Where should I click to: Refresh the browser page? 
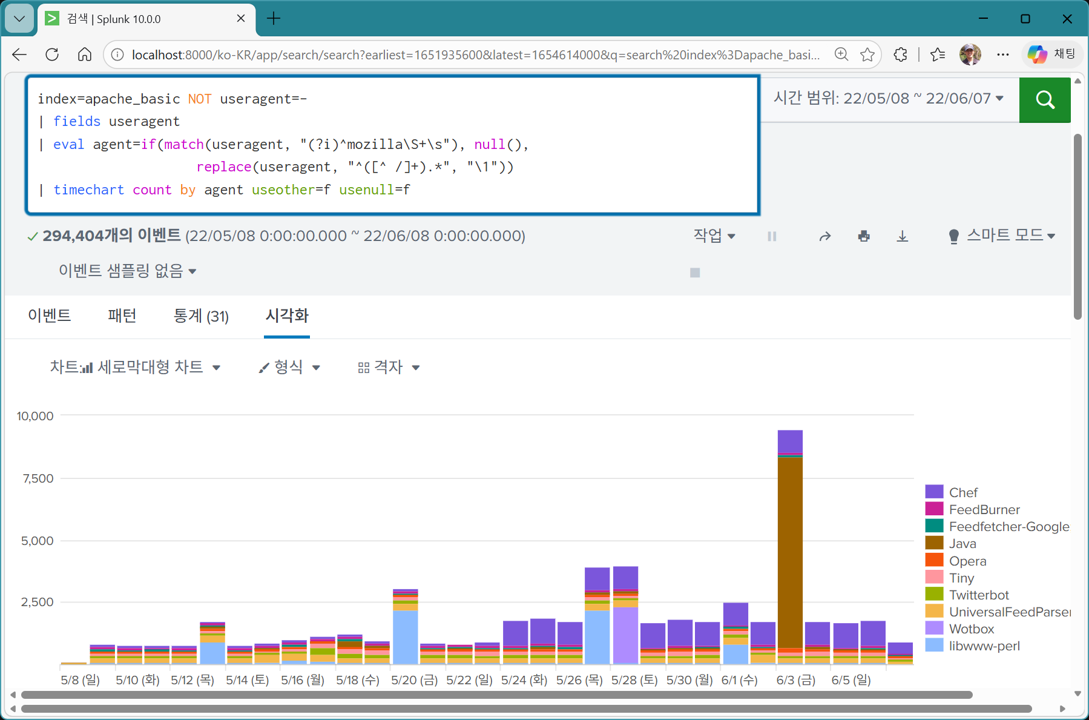[x=52, y=55]
